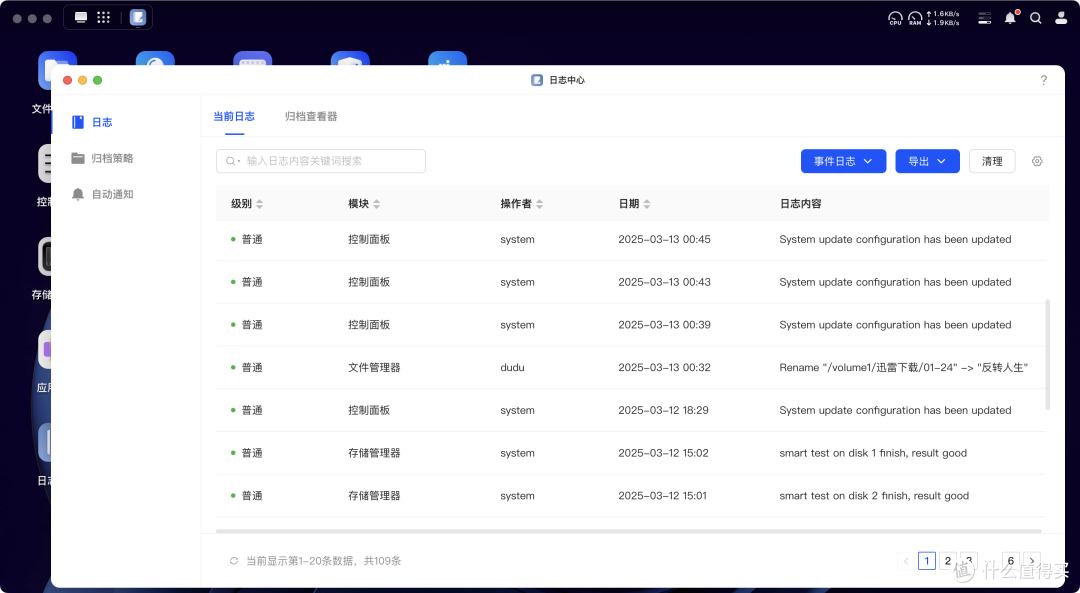Open the CPU usage monitor gauge

tap(895, 18)
